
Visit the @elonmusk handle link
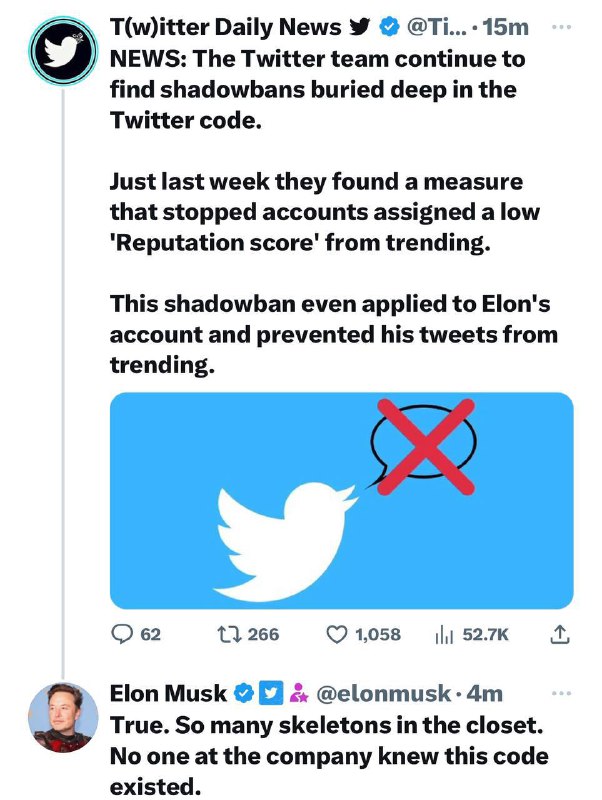click(382, 693)
